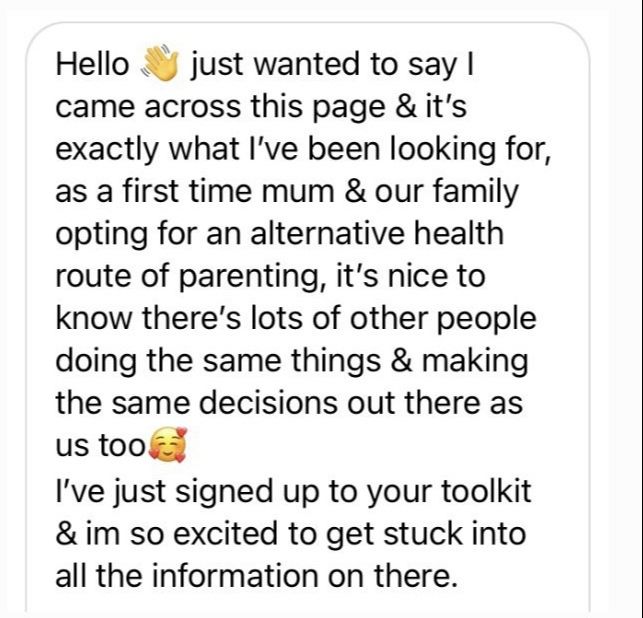Click the word "Hello" in the message
The height and width of the screenshot is (618, 643).
(x=92, y=64)
